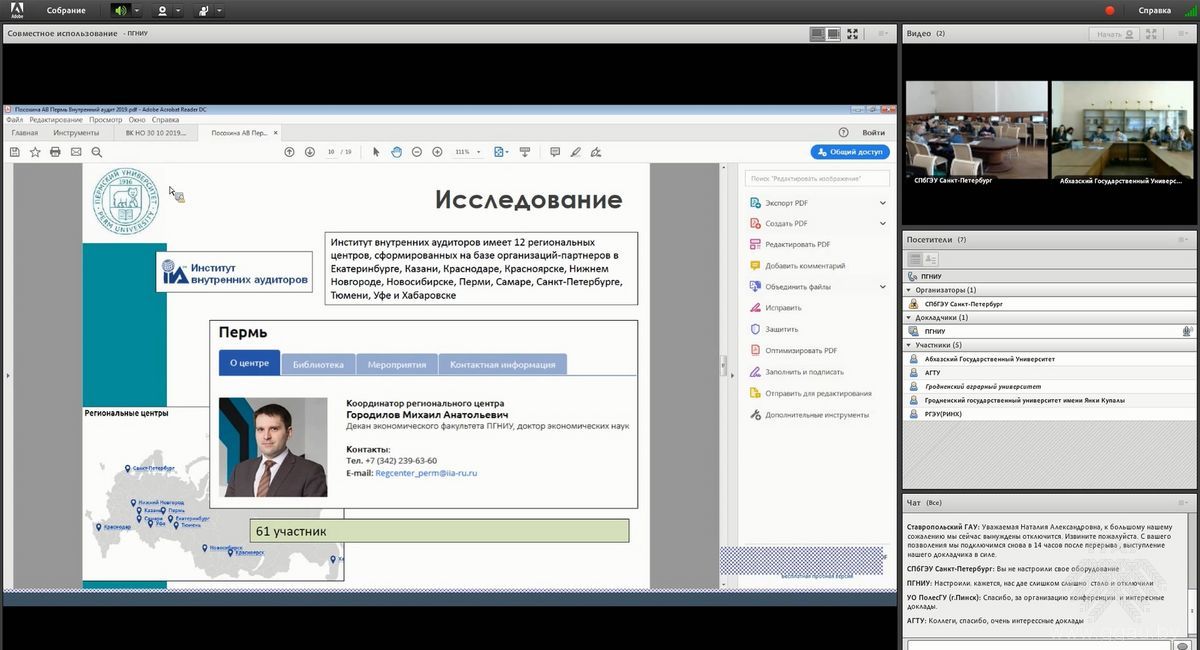The image size is (1200, 650).
Task: Click Войти sign-in link in Acrobat
Action: (x=873, y=132)
